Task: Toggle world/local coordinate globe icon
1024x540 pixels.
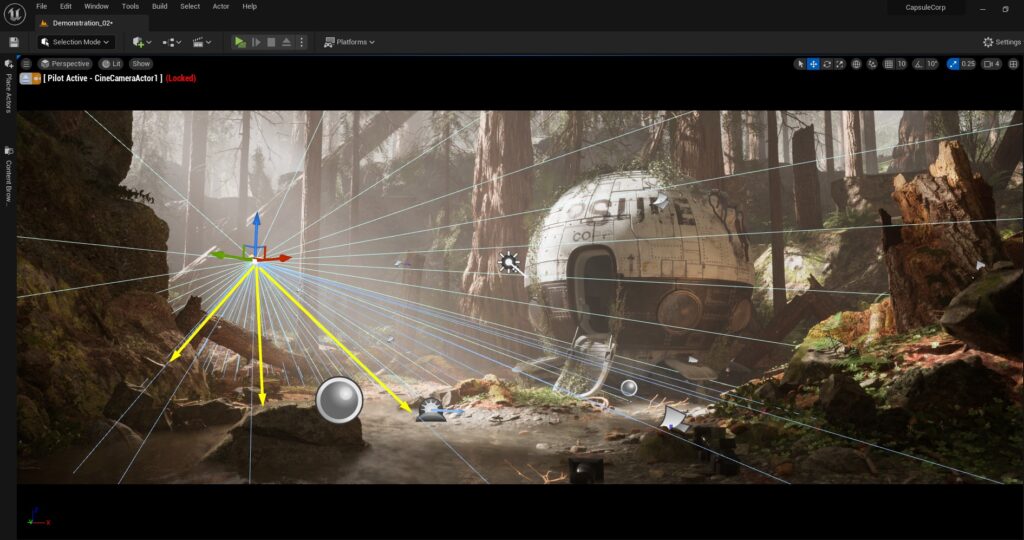Action: [856, 64]
